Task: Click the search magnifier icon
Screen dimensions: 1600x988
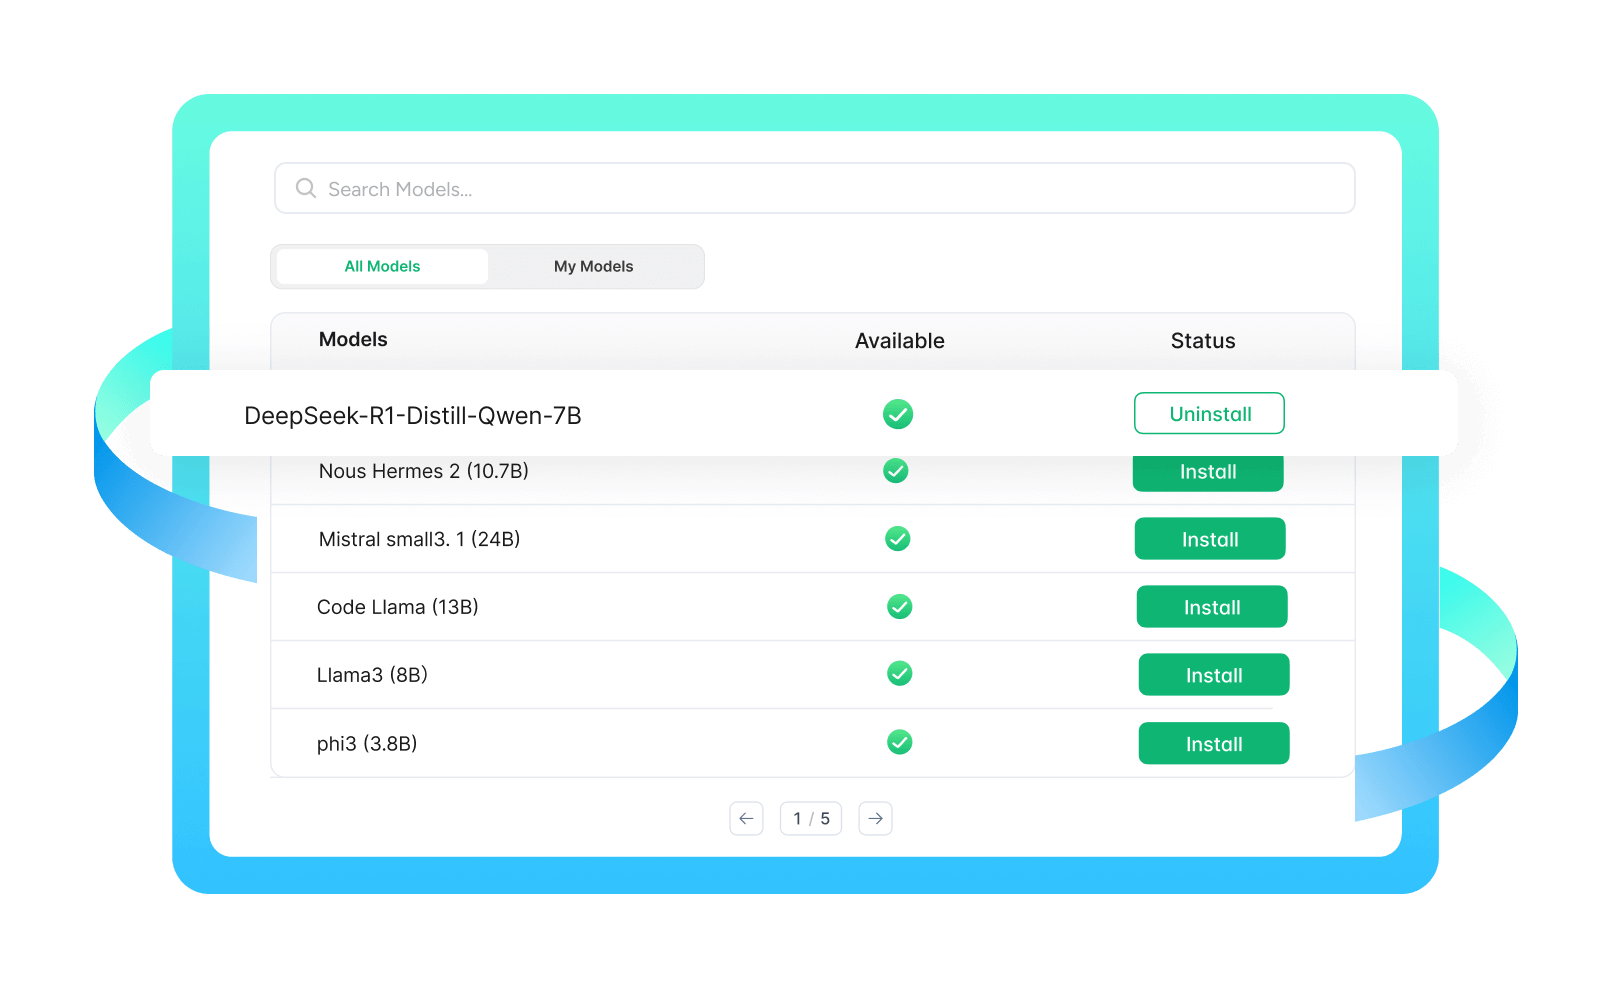Action: [x=306, y=188]
